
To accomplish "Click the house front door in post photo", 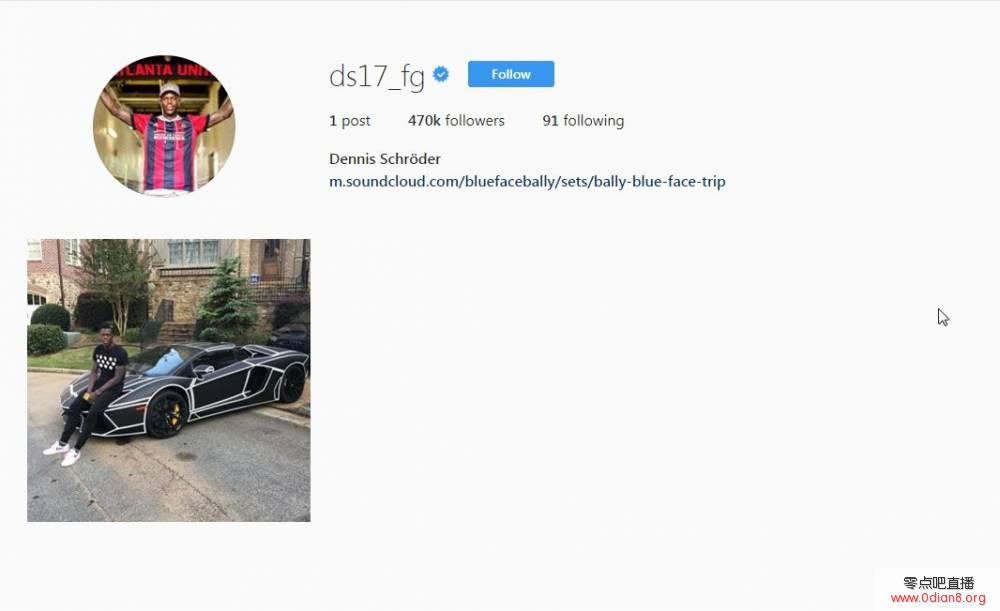I will pos(272,259).
